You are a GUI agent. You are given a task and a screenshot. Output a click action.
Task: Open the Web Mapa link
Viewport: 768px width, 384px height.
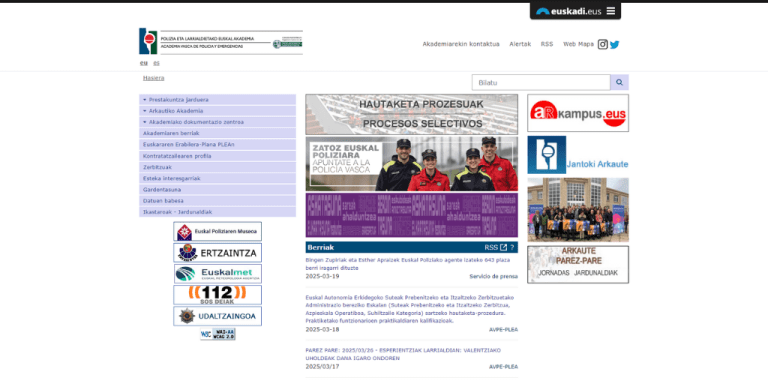[x=578, y=44]
